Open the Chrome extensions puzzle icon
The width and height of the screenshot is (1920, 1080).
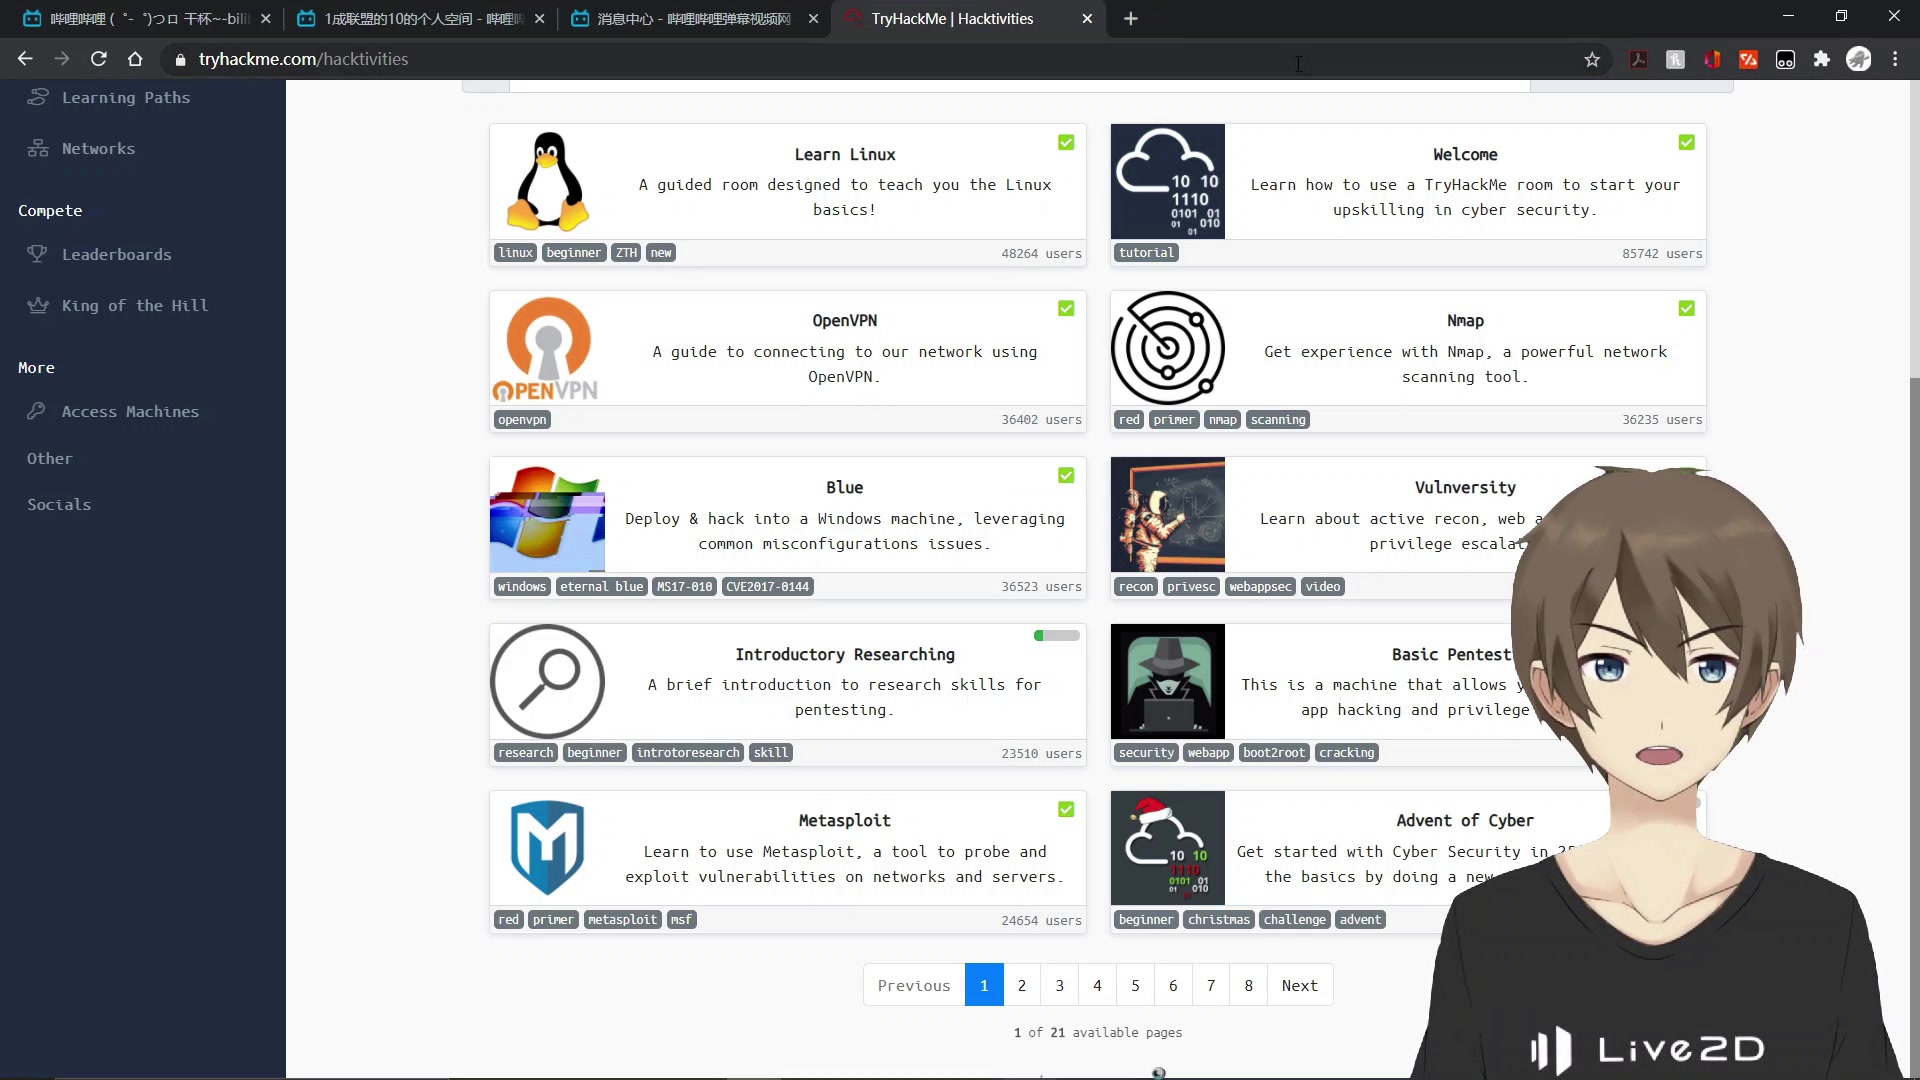pos(1822,59)
